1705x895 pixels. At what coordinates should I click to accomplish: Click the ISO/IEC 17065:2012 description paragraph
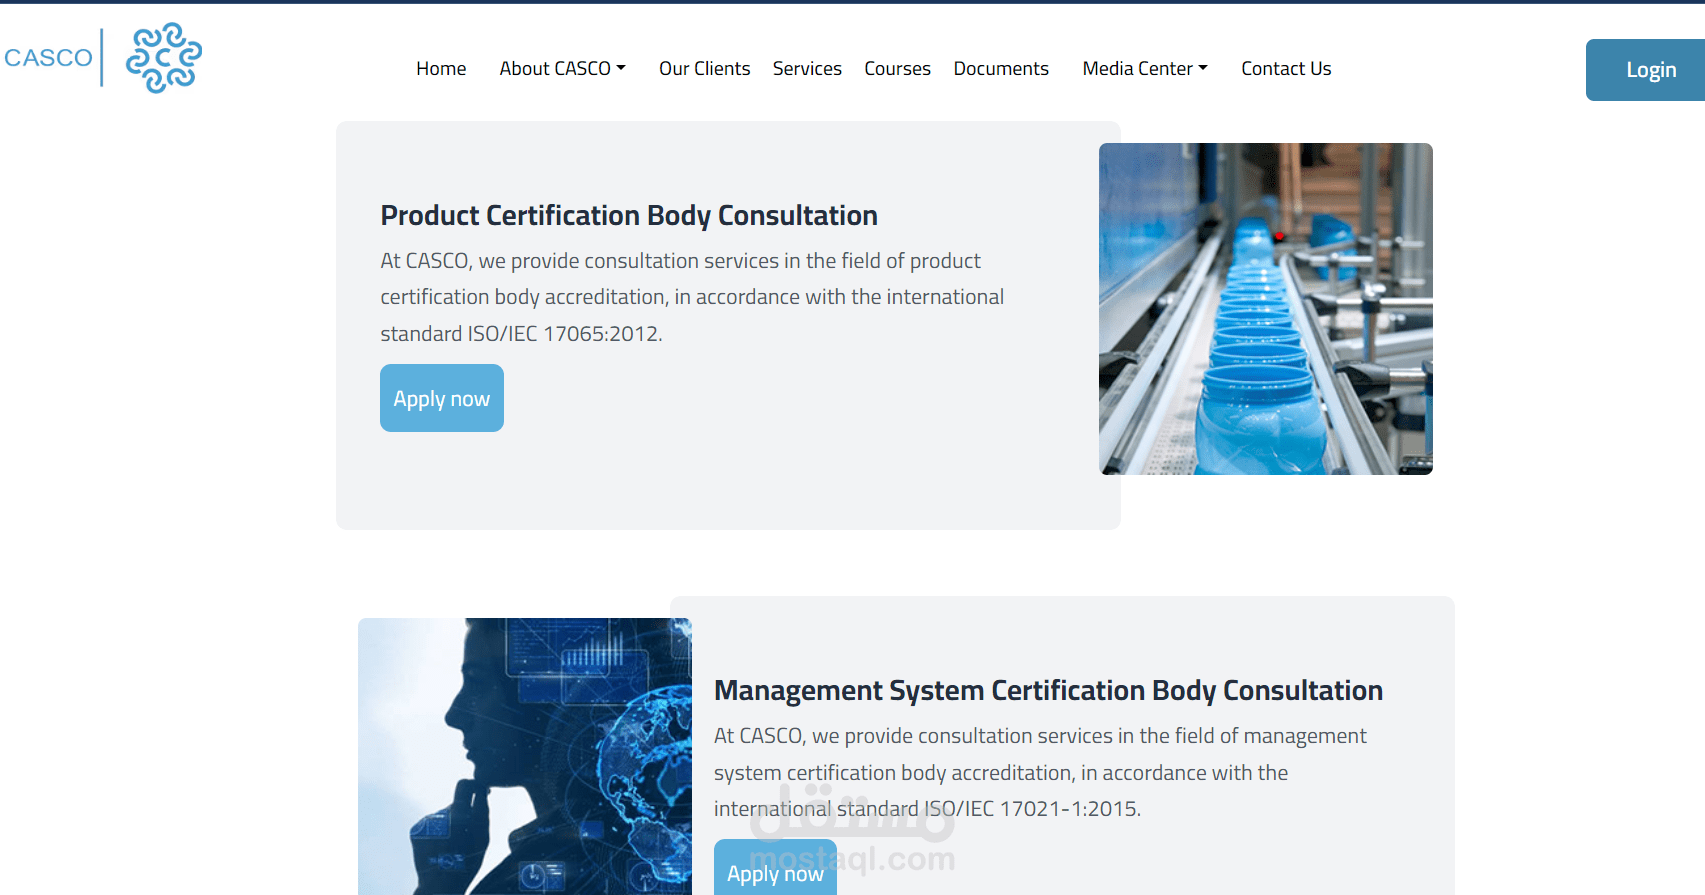(x=692, y=297)
